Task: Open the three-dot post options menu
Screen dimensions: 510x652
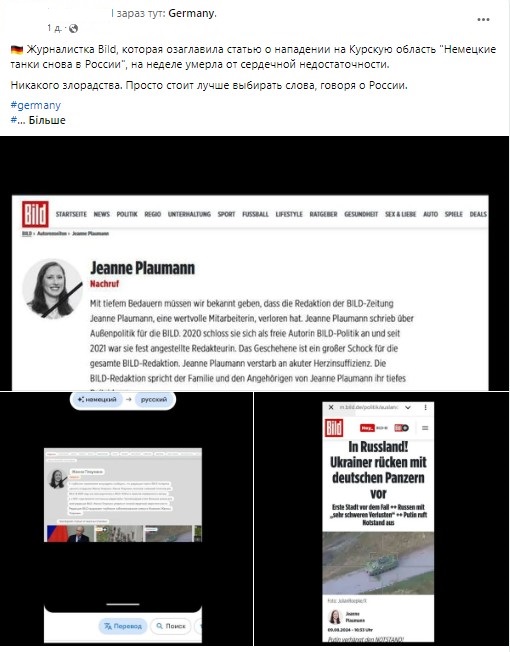Action: tap(483, 20)
